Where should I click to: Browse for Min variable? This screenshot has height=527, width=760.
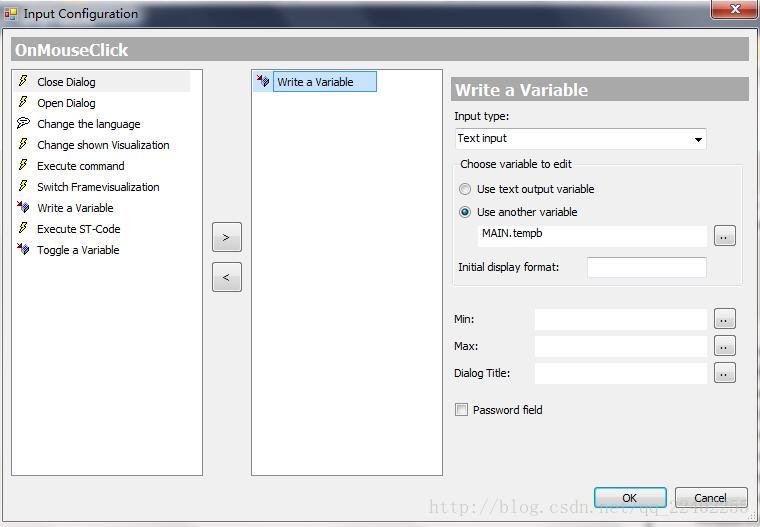pyautogui.click(x=725, y=319)
